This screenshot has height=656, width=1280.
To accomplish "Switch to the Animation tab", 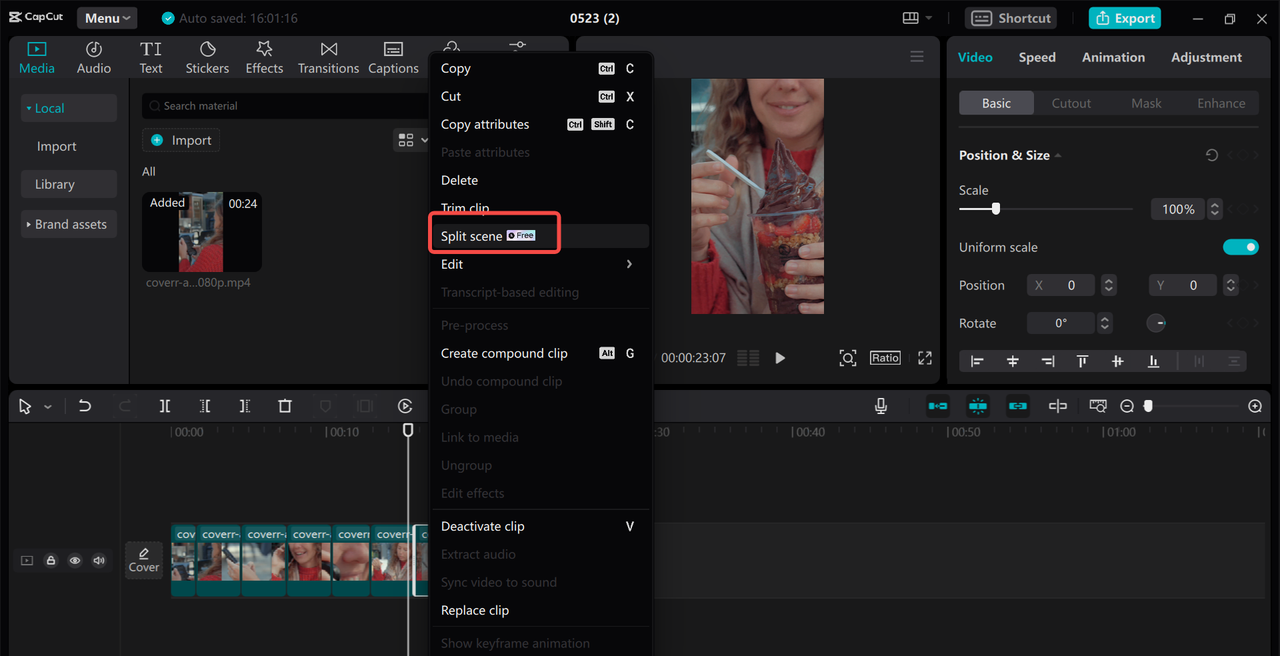I will [1113, 57].
